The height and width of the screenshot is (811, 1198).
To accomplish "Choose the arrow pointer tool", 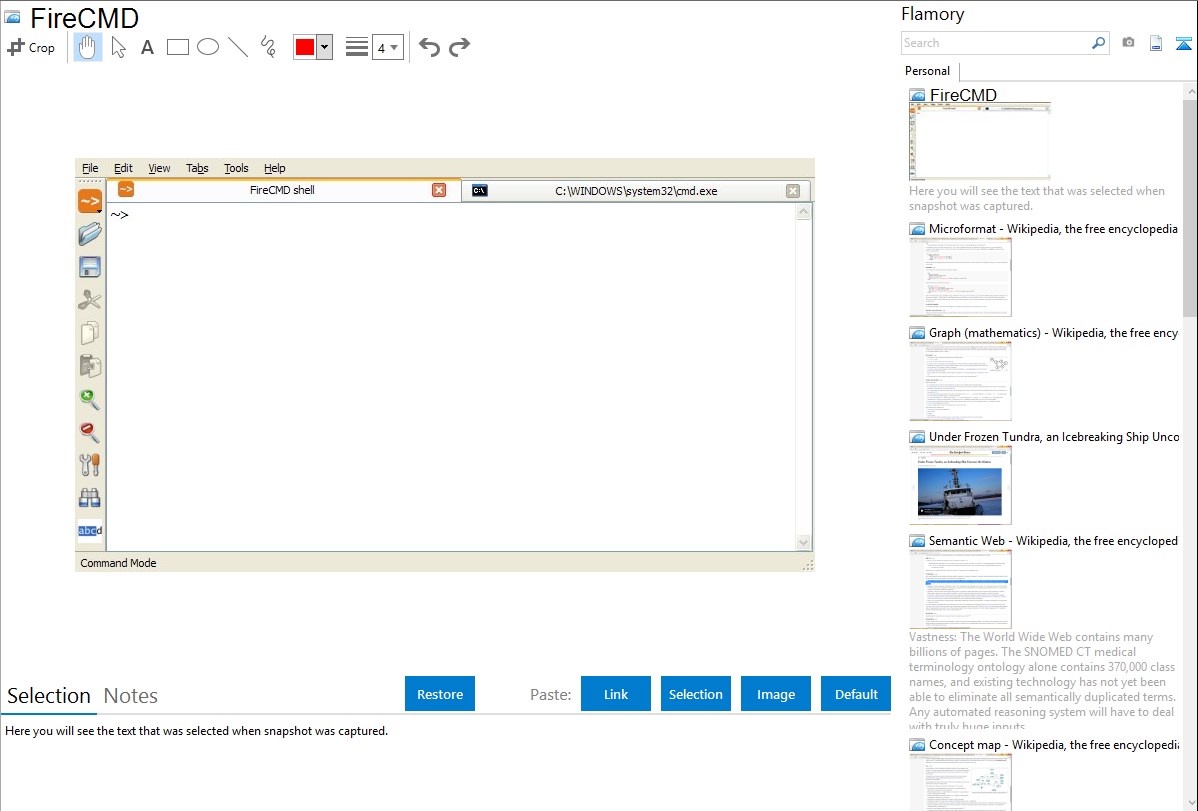I will tap(118, 47).
